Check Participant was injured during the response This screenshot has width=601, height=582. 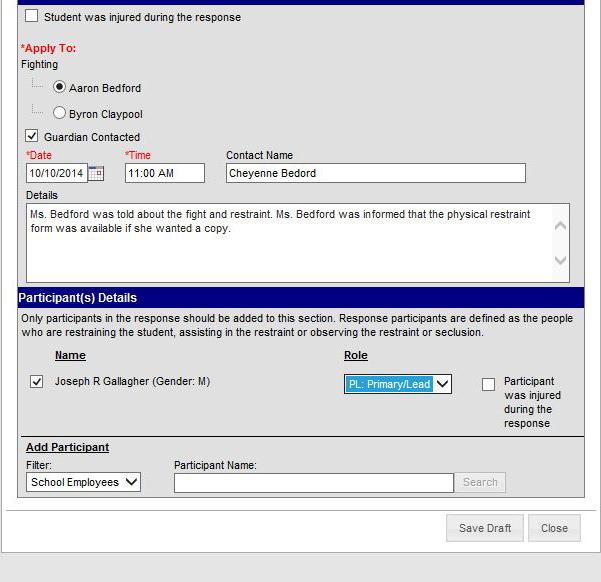point(488,384)
